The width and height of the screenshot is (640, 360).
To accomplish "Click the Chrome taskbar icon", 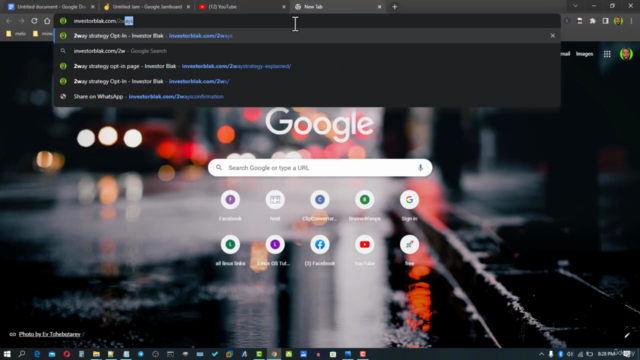I will [274, 354].
